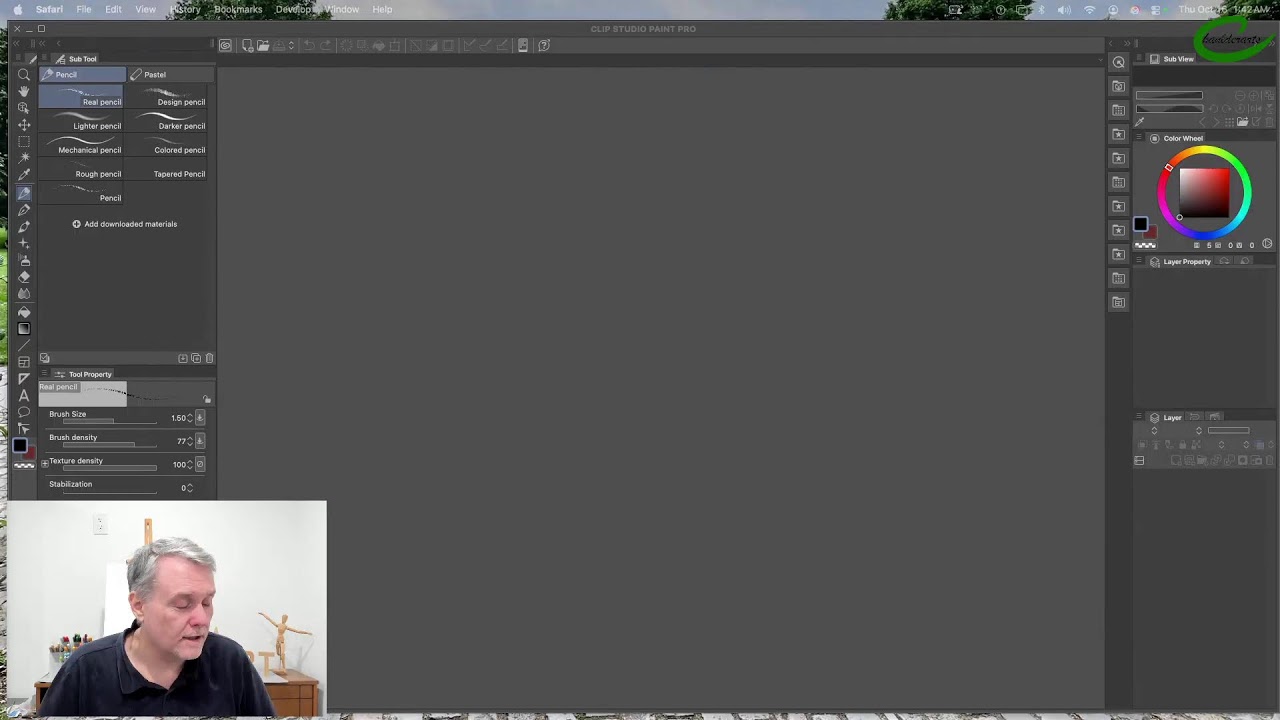Switch to the Pencil tool group tab

tap(83, 74)
